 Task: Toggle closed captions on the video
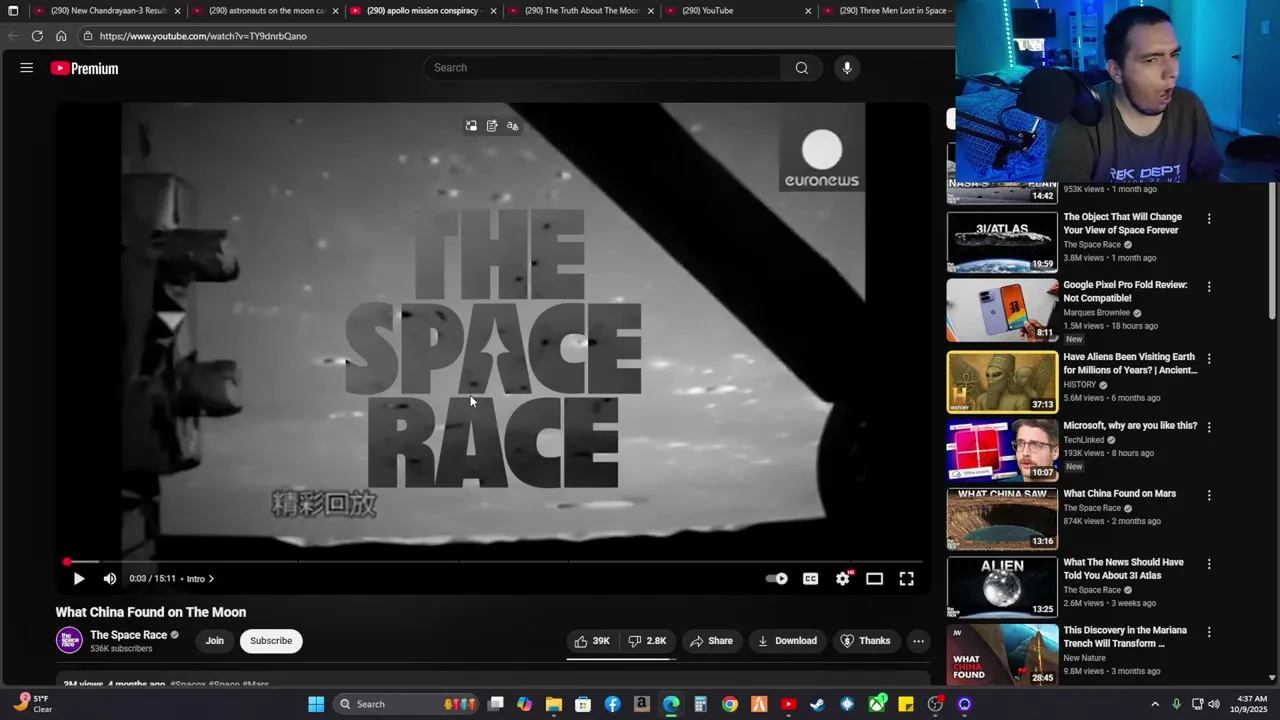coord(811,579)
